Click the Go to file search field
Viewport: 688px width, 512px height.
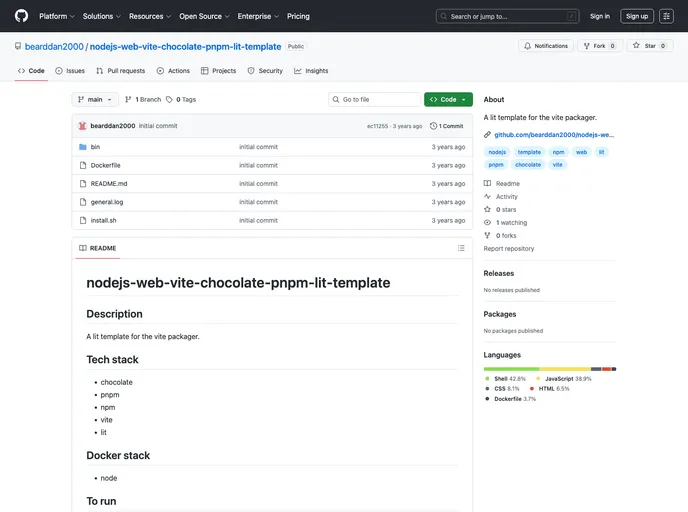pos(375,100)
